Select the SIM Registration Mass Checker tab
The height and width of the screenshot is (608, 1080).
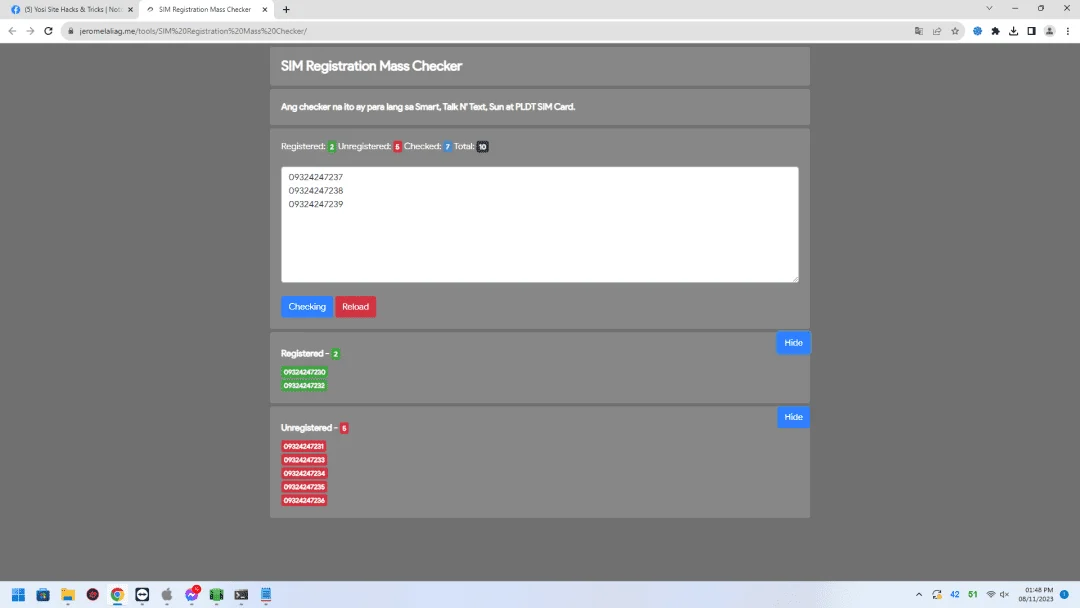coord(205,10)
